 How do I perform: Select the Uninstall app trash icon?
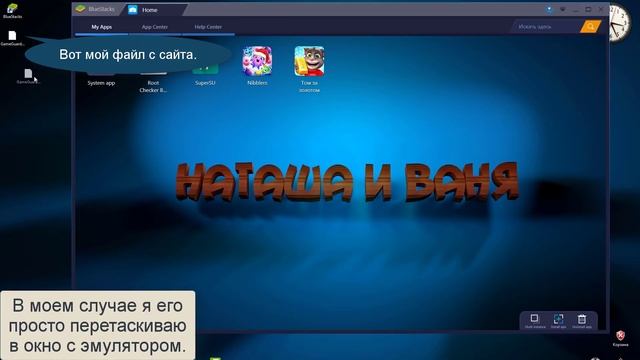pyautogui.click(x=582, y=320)
